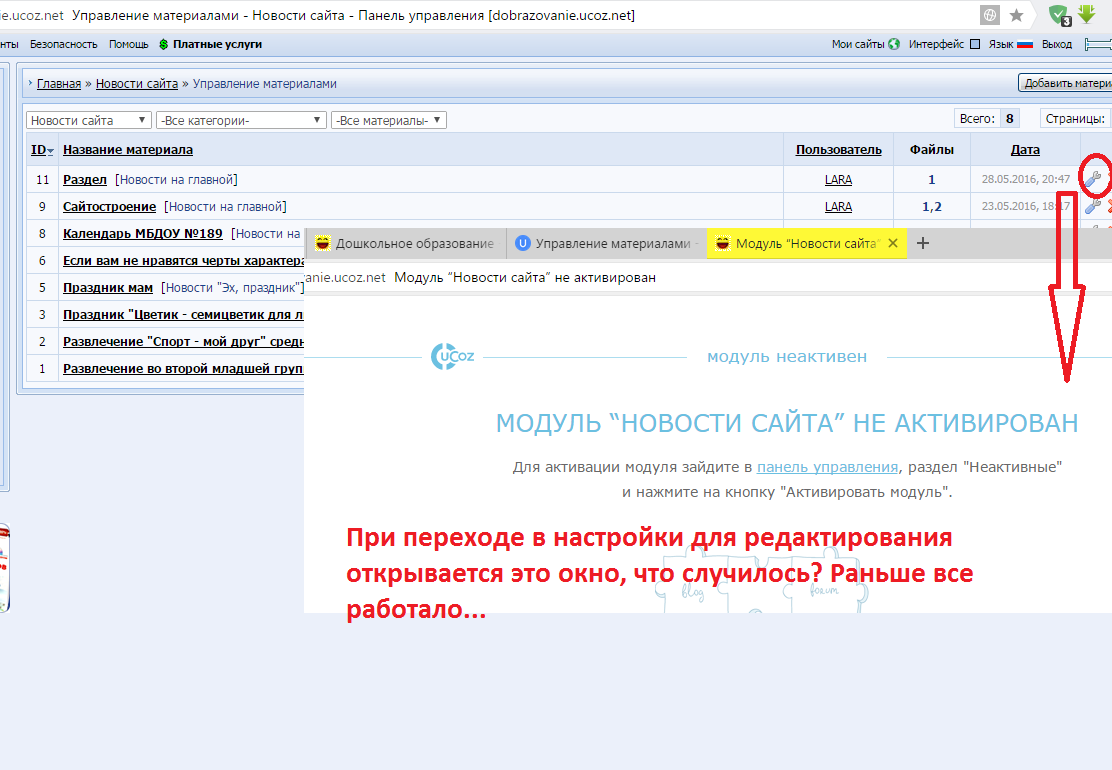Click the Всего: 8 total counter
1112x770 pixels.
point(986,118)
